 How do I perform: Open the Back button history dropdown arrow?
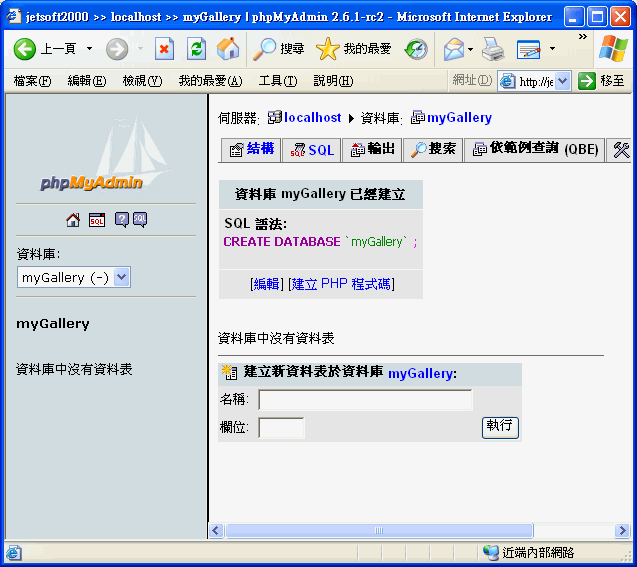89,49
